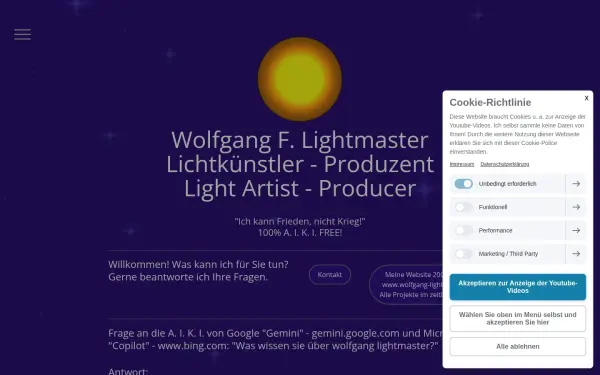Open the Impressum link
This screenshot has width=600, height=375.
coord(461,164)
